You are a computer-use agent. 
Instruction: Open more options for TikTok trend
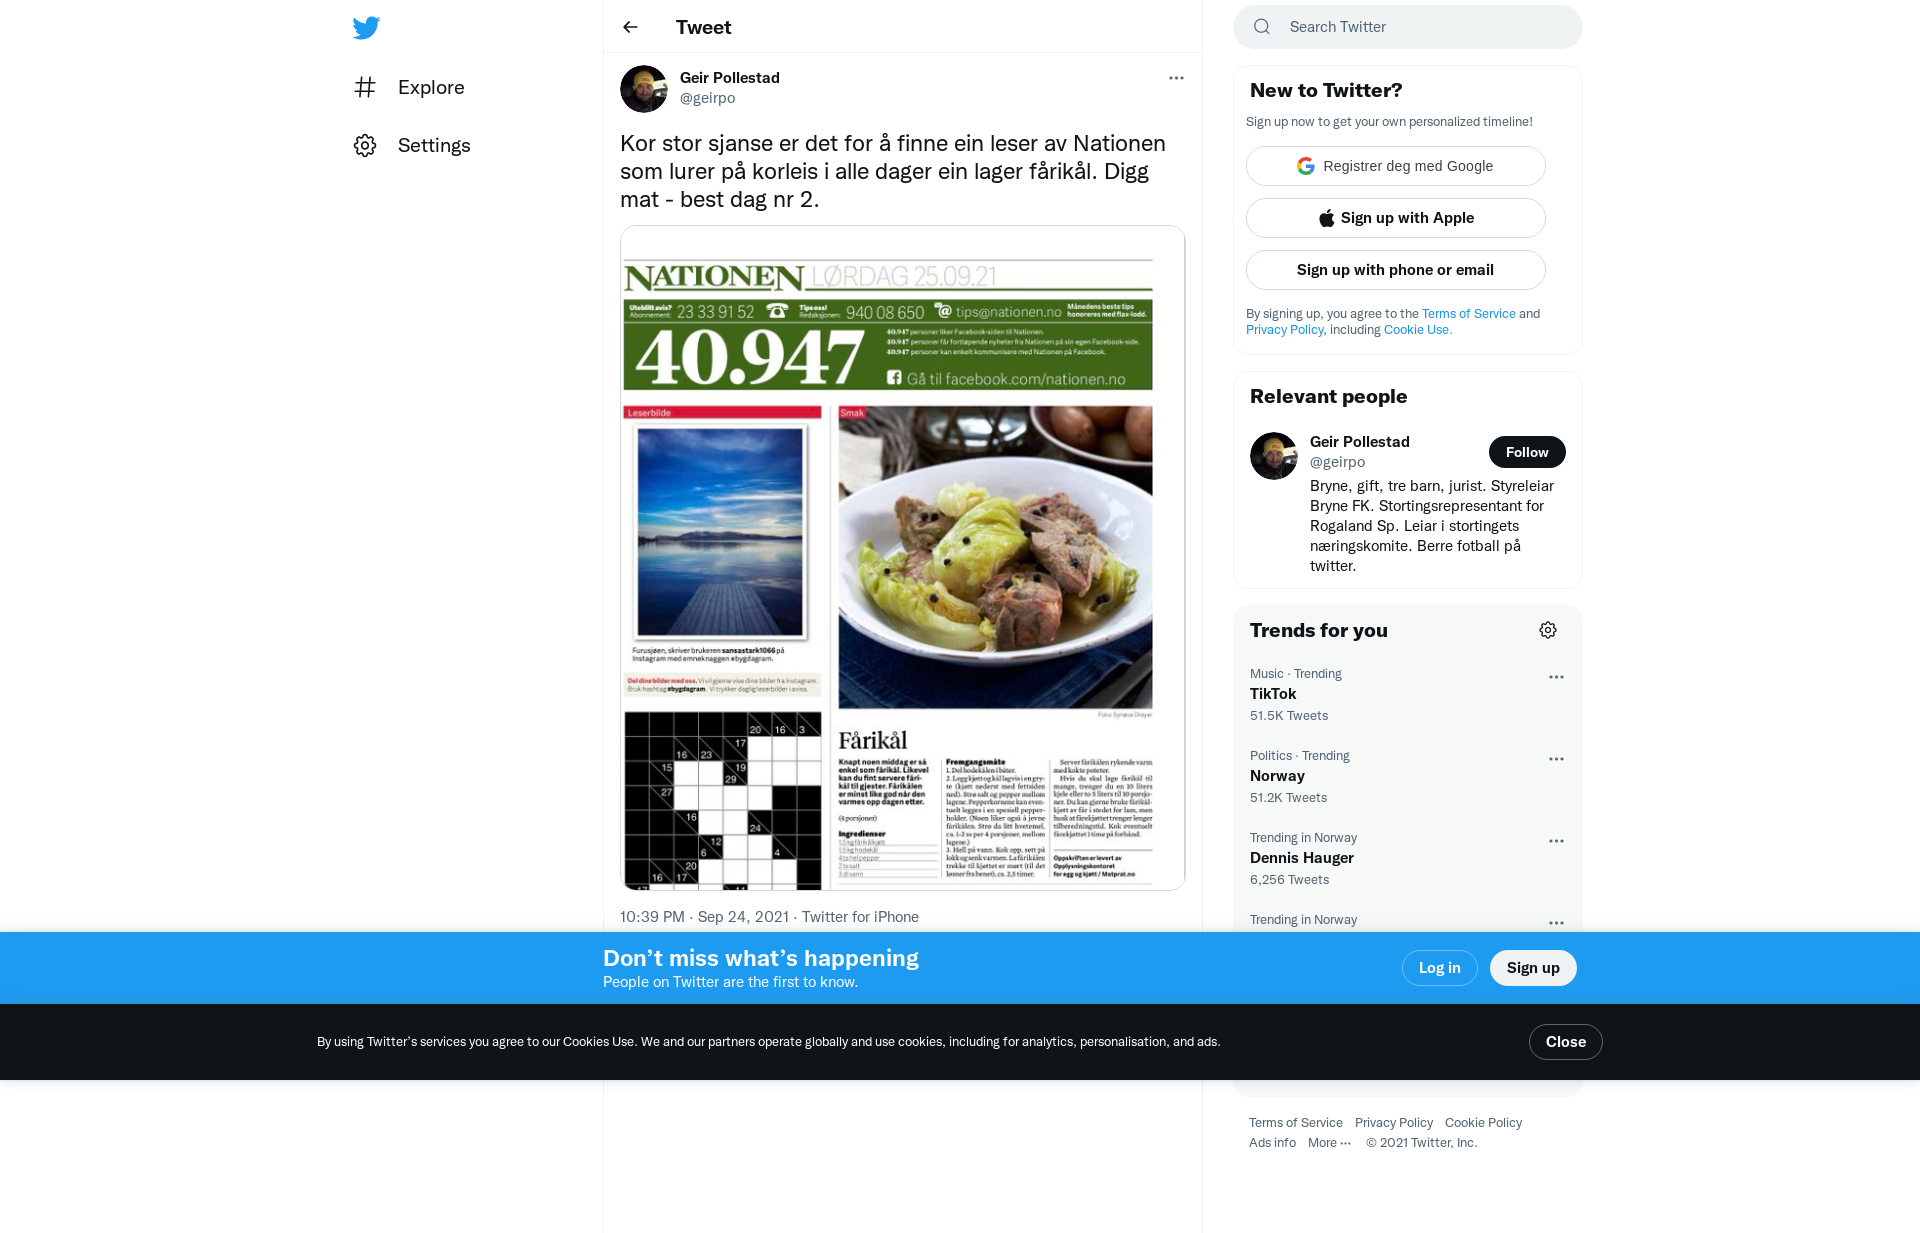pos(1556,677)
